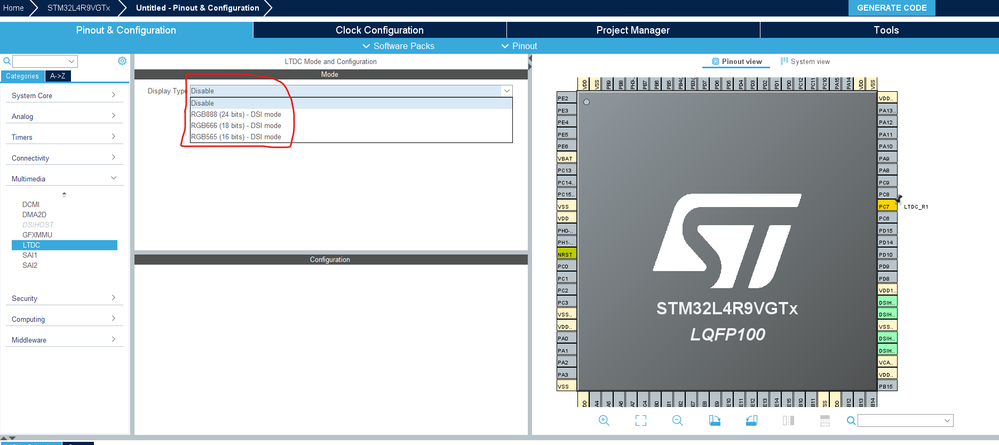The height and width of the screenshot is (445, 999).
Task: Expand the Middleware category
Action: pyautogui.click(x=64, y=340)
